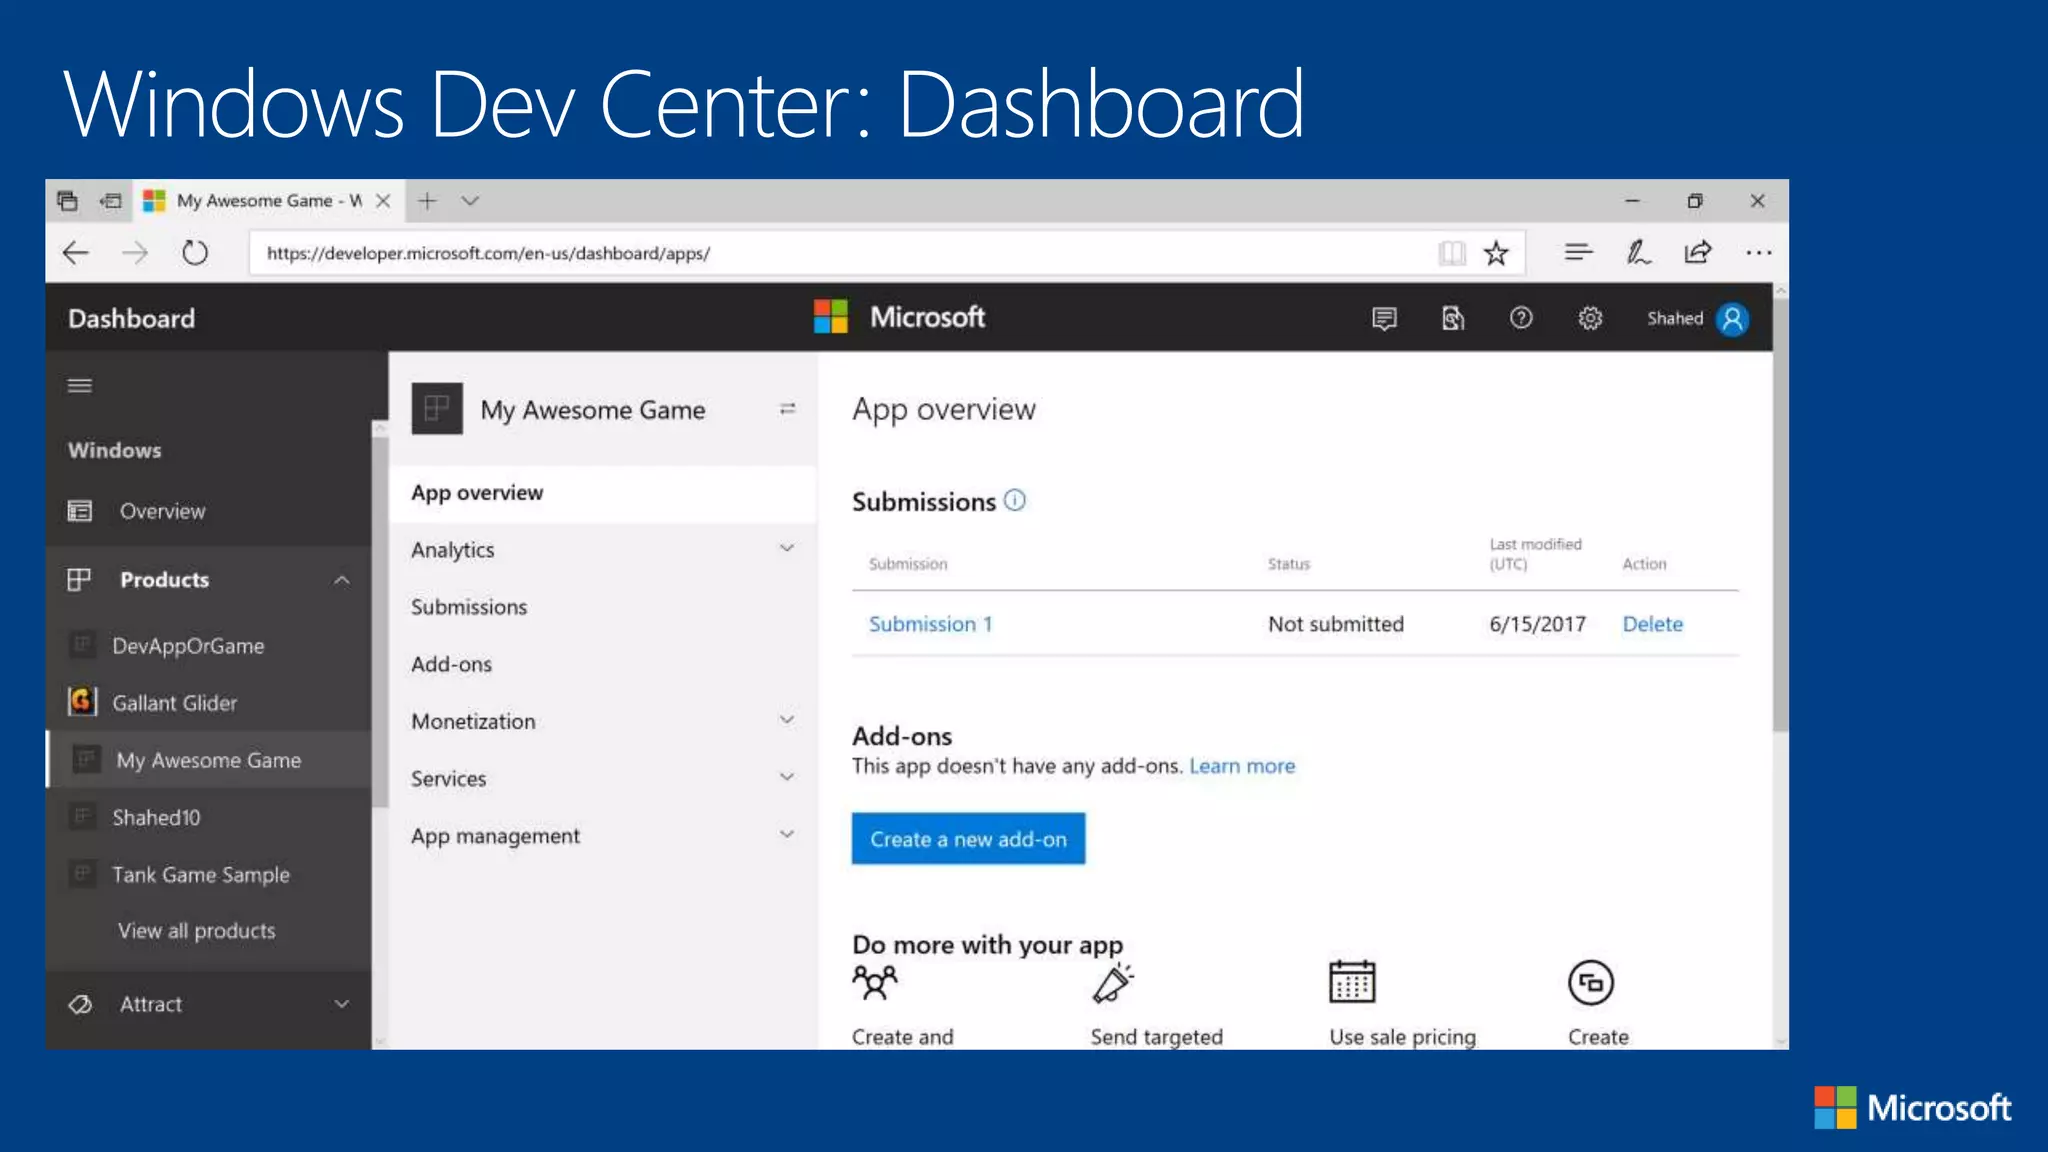Click the Submissions info icon

click(x=1015, y=500)
